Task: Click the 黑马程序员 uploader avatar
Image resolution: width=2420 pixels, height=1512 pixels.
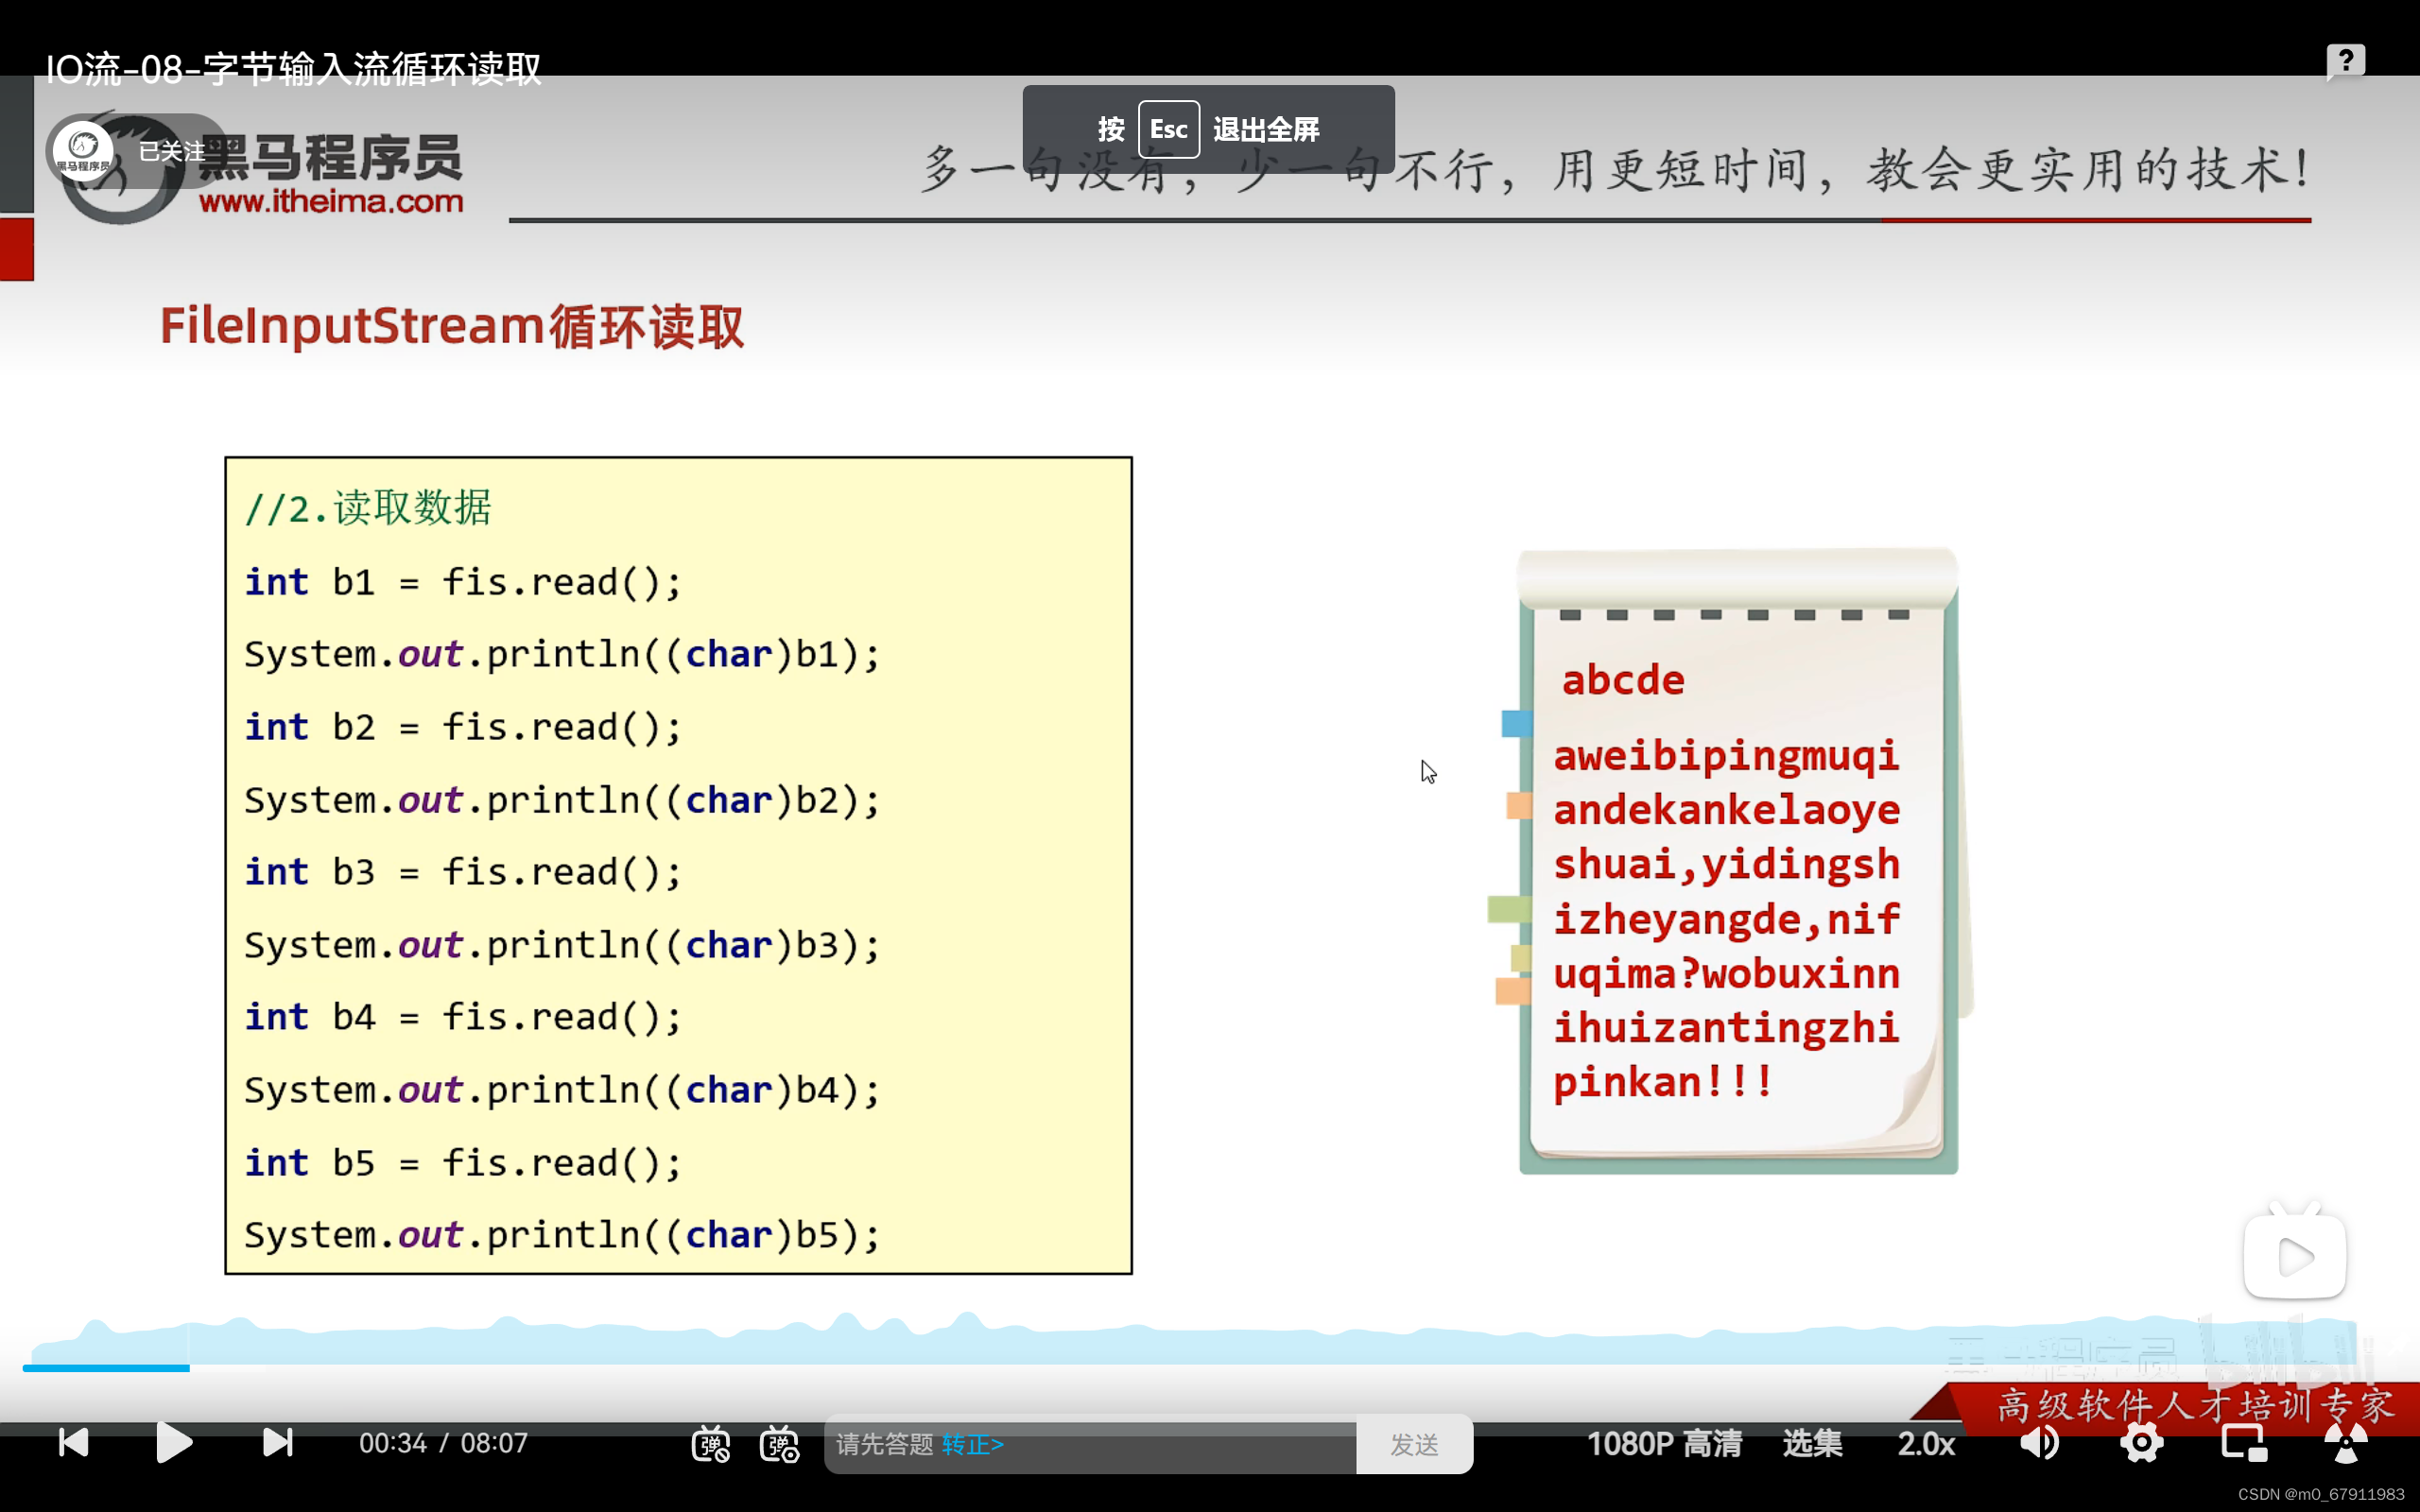Action: [x=84, y=150]
